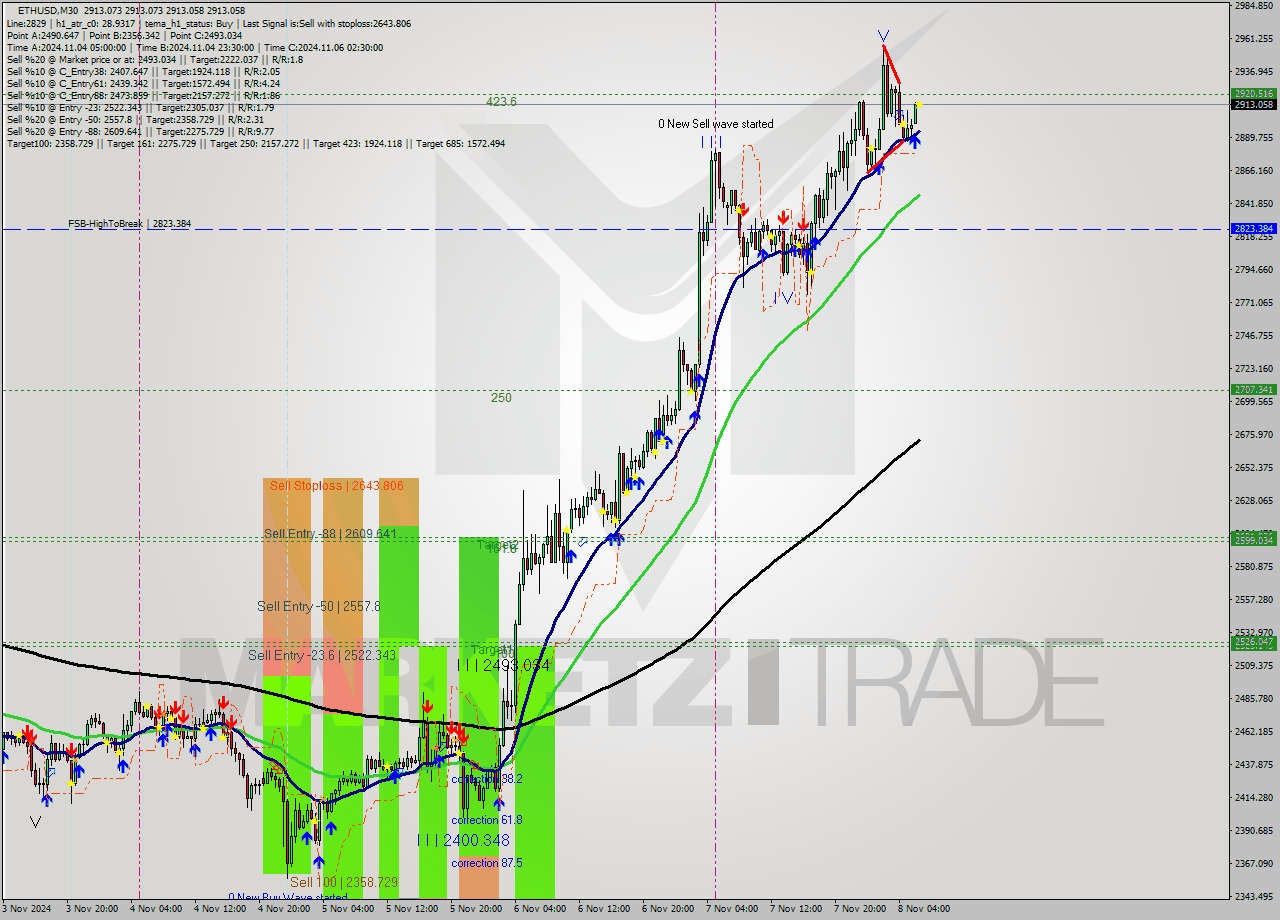Screen dimensions: 1280x920
Task: Select the 'Sell Entry -50 | 2557.8' label
Action: click(318, 606)
